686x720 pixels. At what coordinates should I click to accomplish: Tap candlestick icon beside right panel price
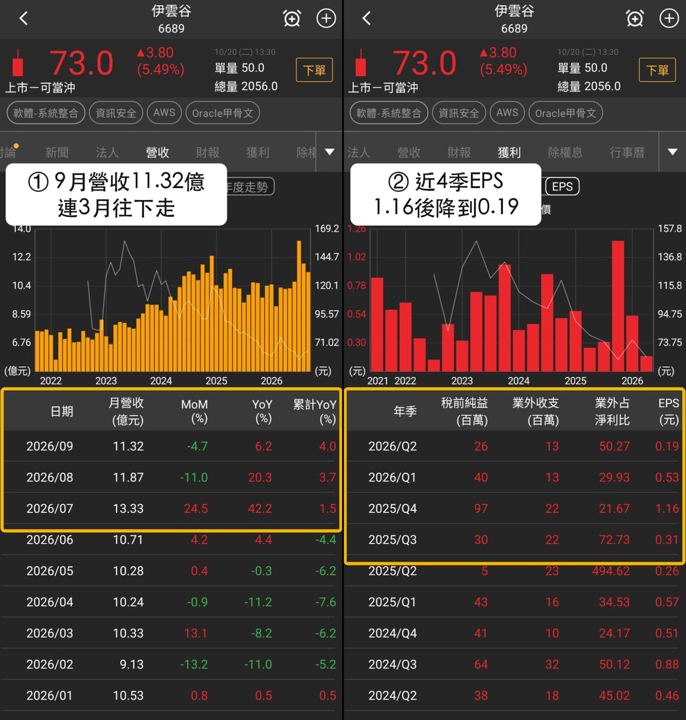point(361,62)
